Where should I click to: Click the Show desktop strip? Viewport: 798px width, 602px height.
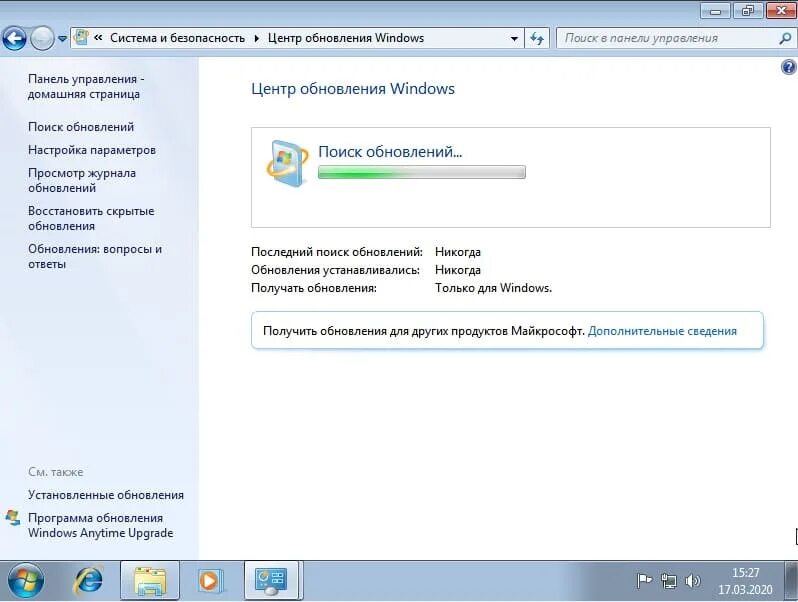(x=791, y=581)
